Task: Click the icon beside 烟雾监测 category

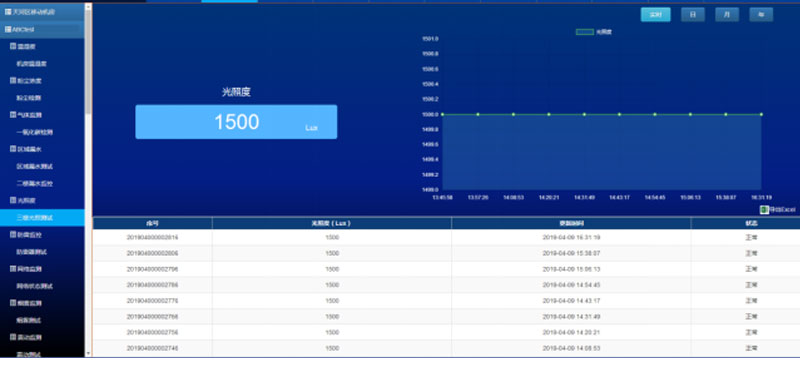Action: 13,303
